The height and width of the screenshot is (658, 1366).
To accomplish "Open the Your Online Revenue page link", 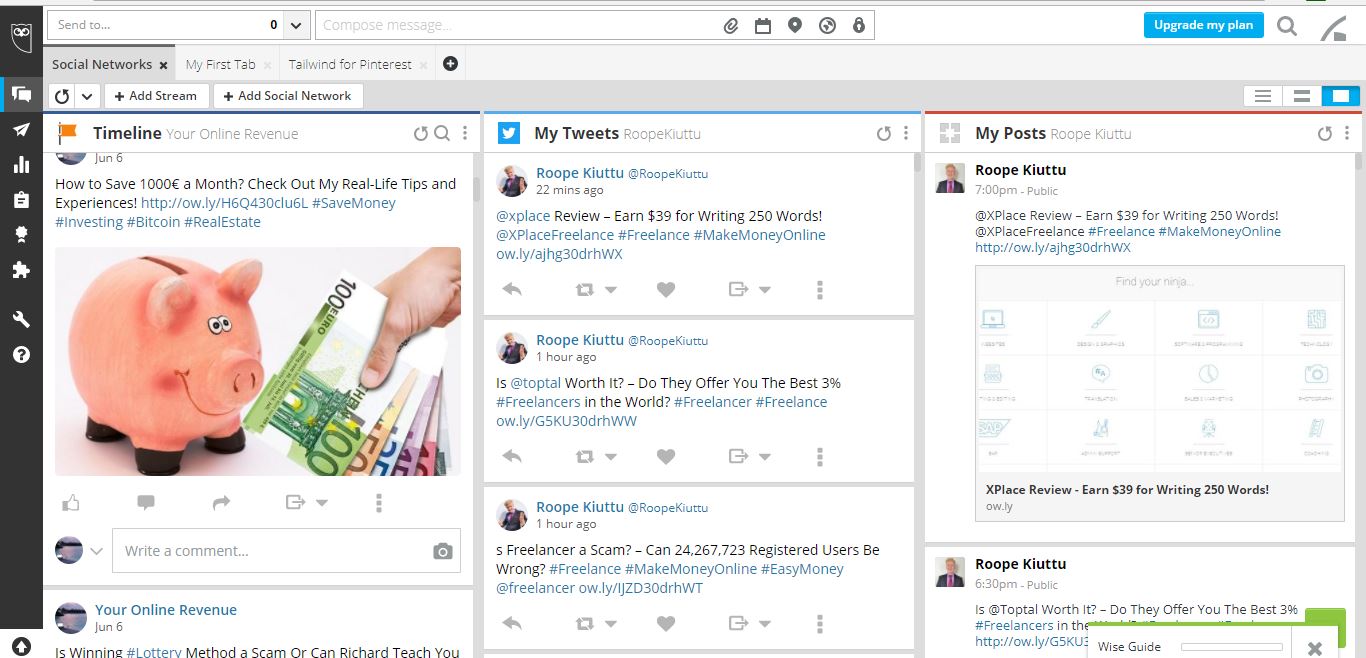I will pyautogui.click(x=166, y=610).
